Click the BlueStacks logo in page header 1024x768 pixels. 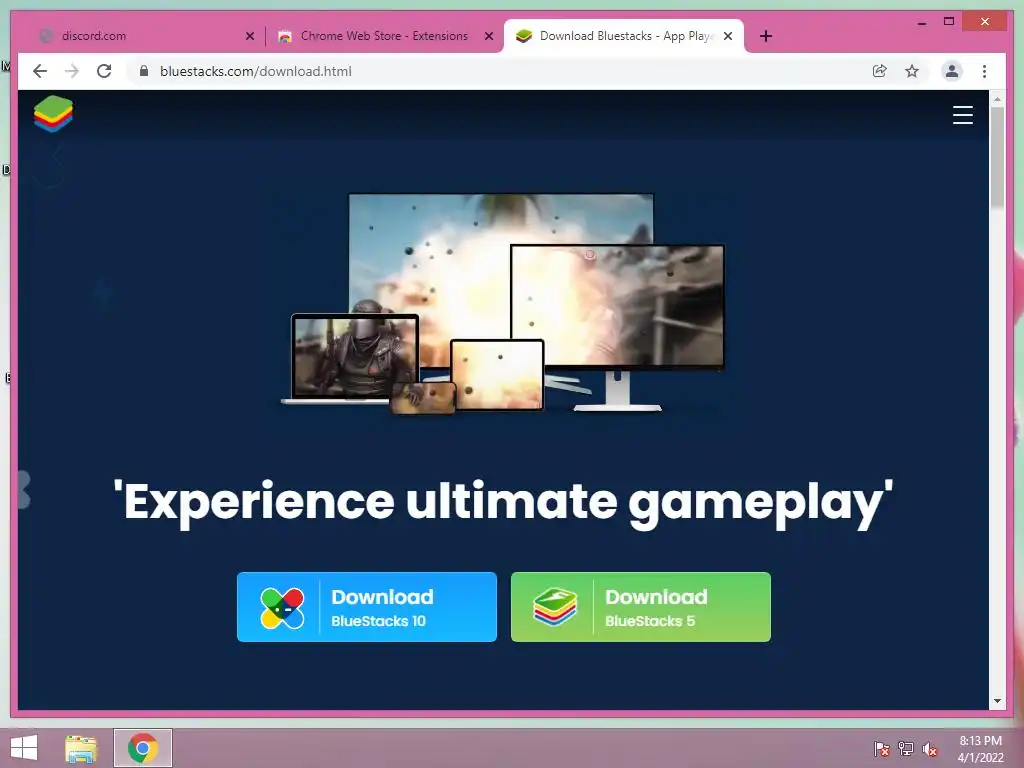54,114
